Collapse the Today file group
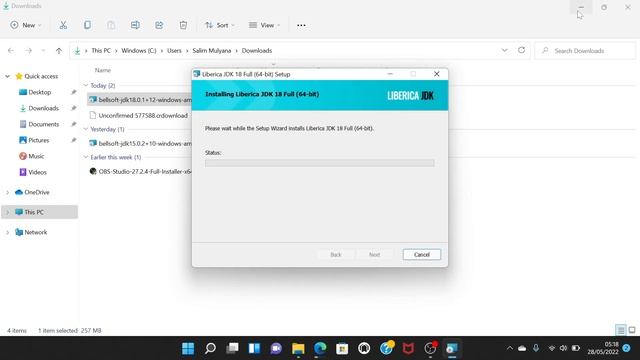The width and height of the screenshot is (640, 360). (x=86, y=85)
